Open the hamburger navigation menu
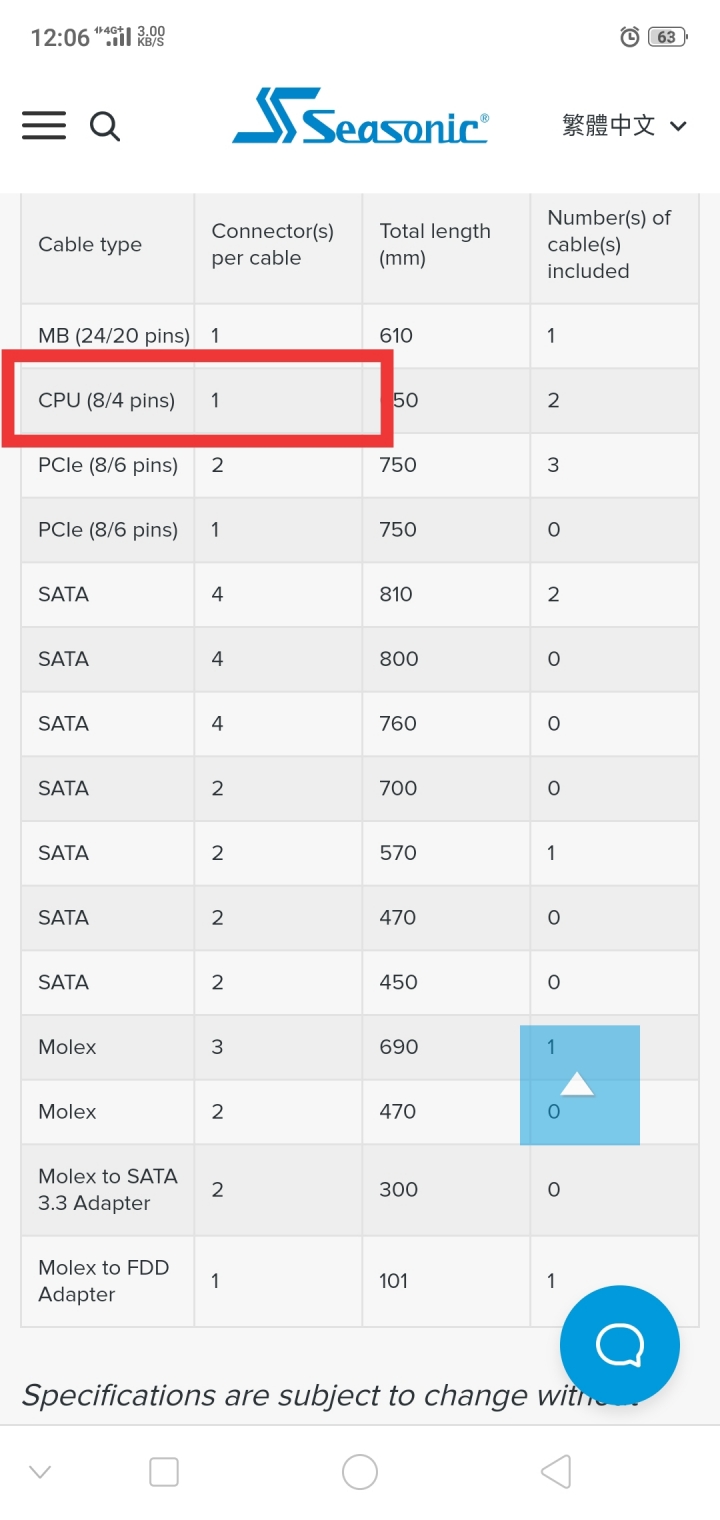 click(x=44, y=126)
